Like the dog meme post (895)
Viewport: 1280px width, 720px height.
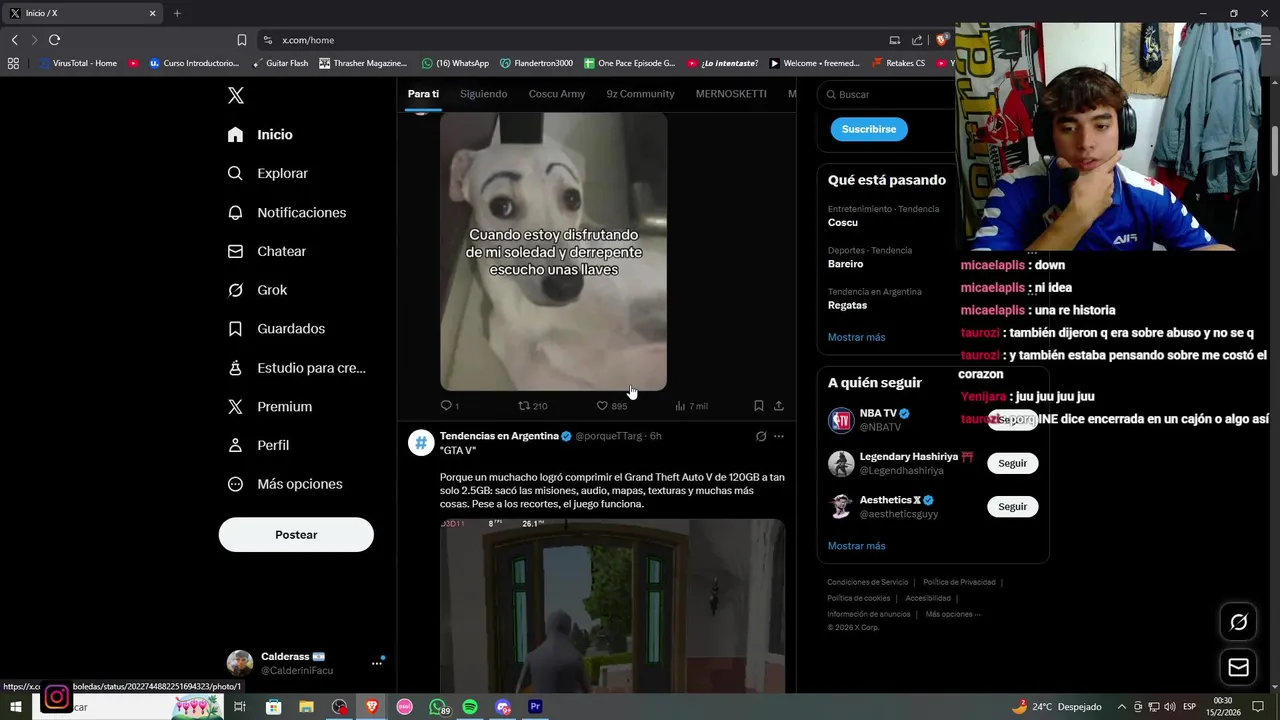[611, 406]
